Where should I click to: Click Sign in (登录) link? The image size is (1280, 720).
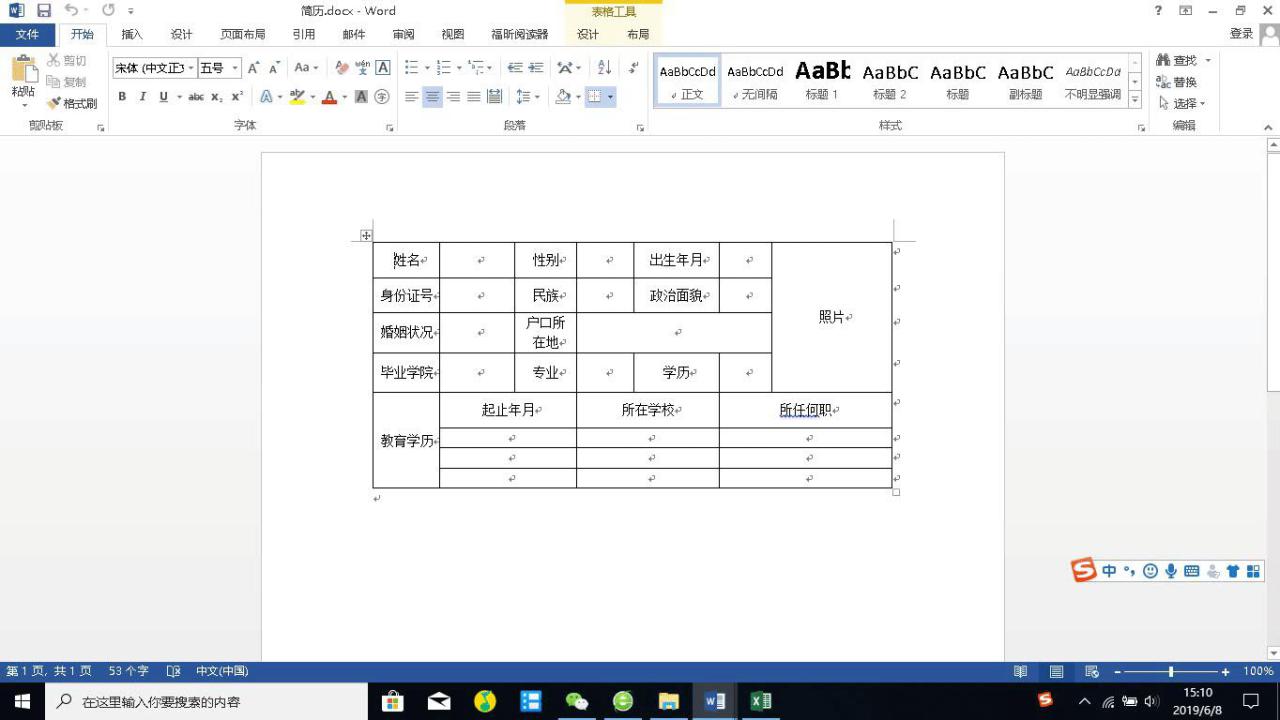click(1241, 34)
